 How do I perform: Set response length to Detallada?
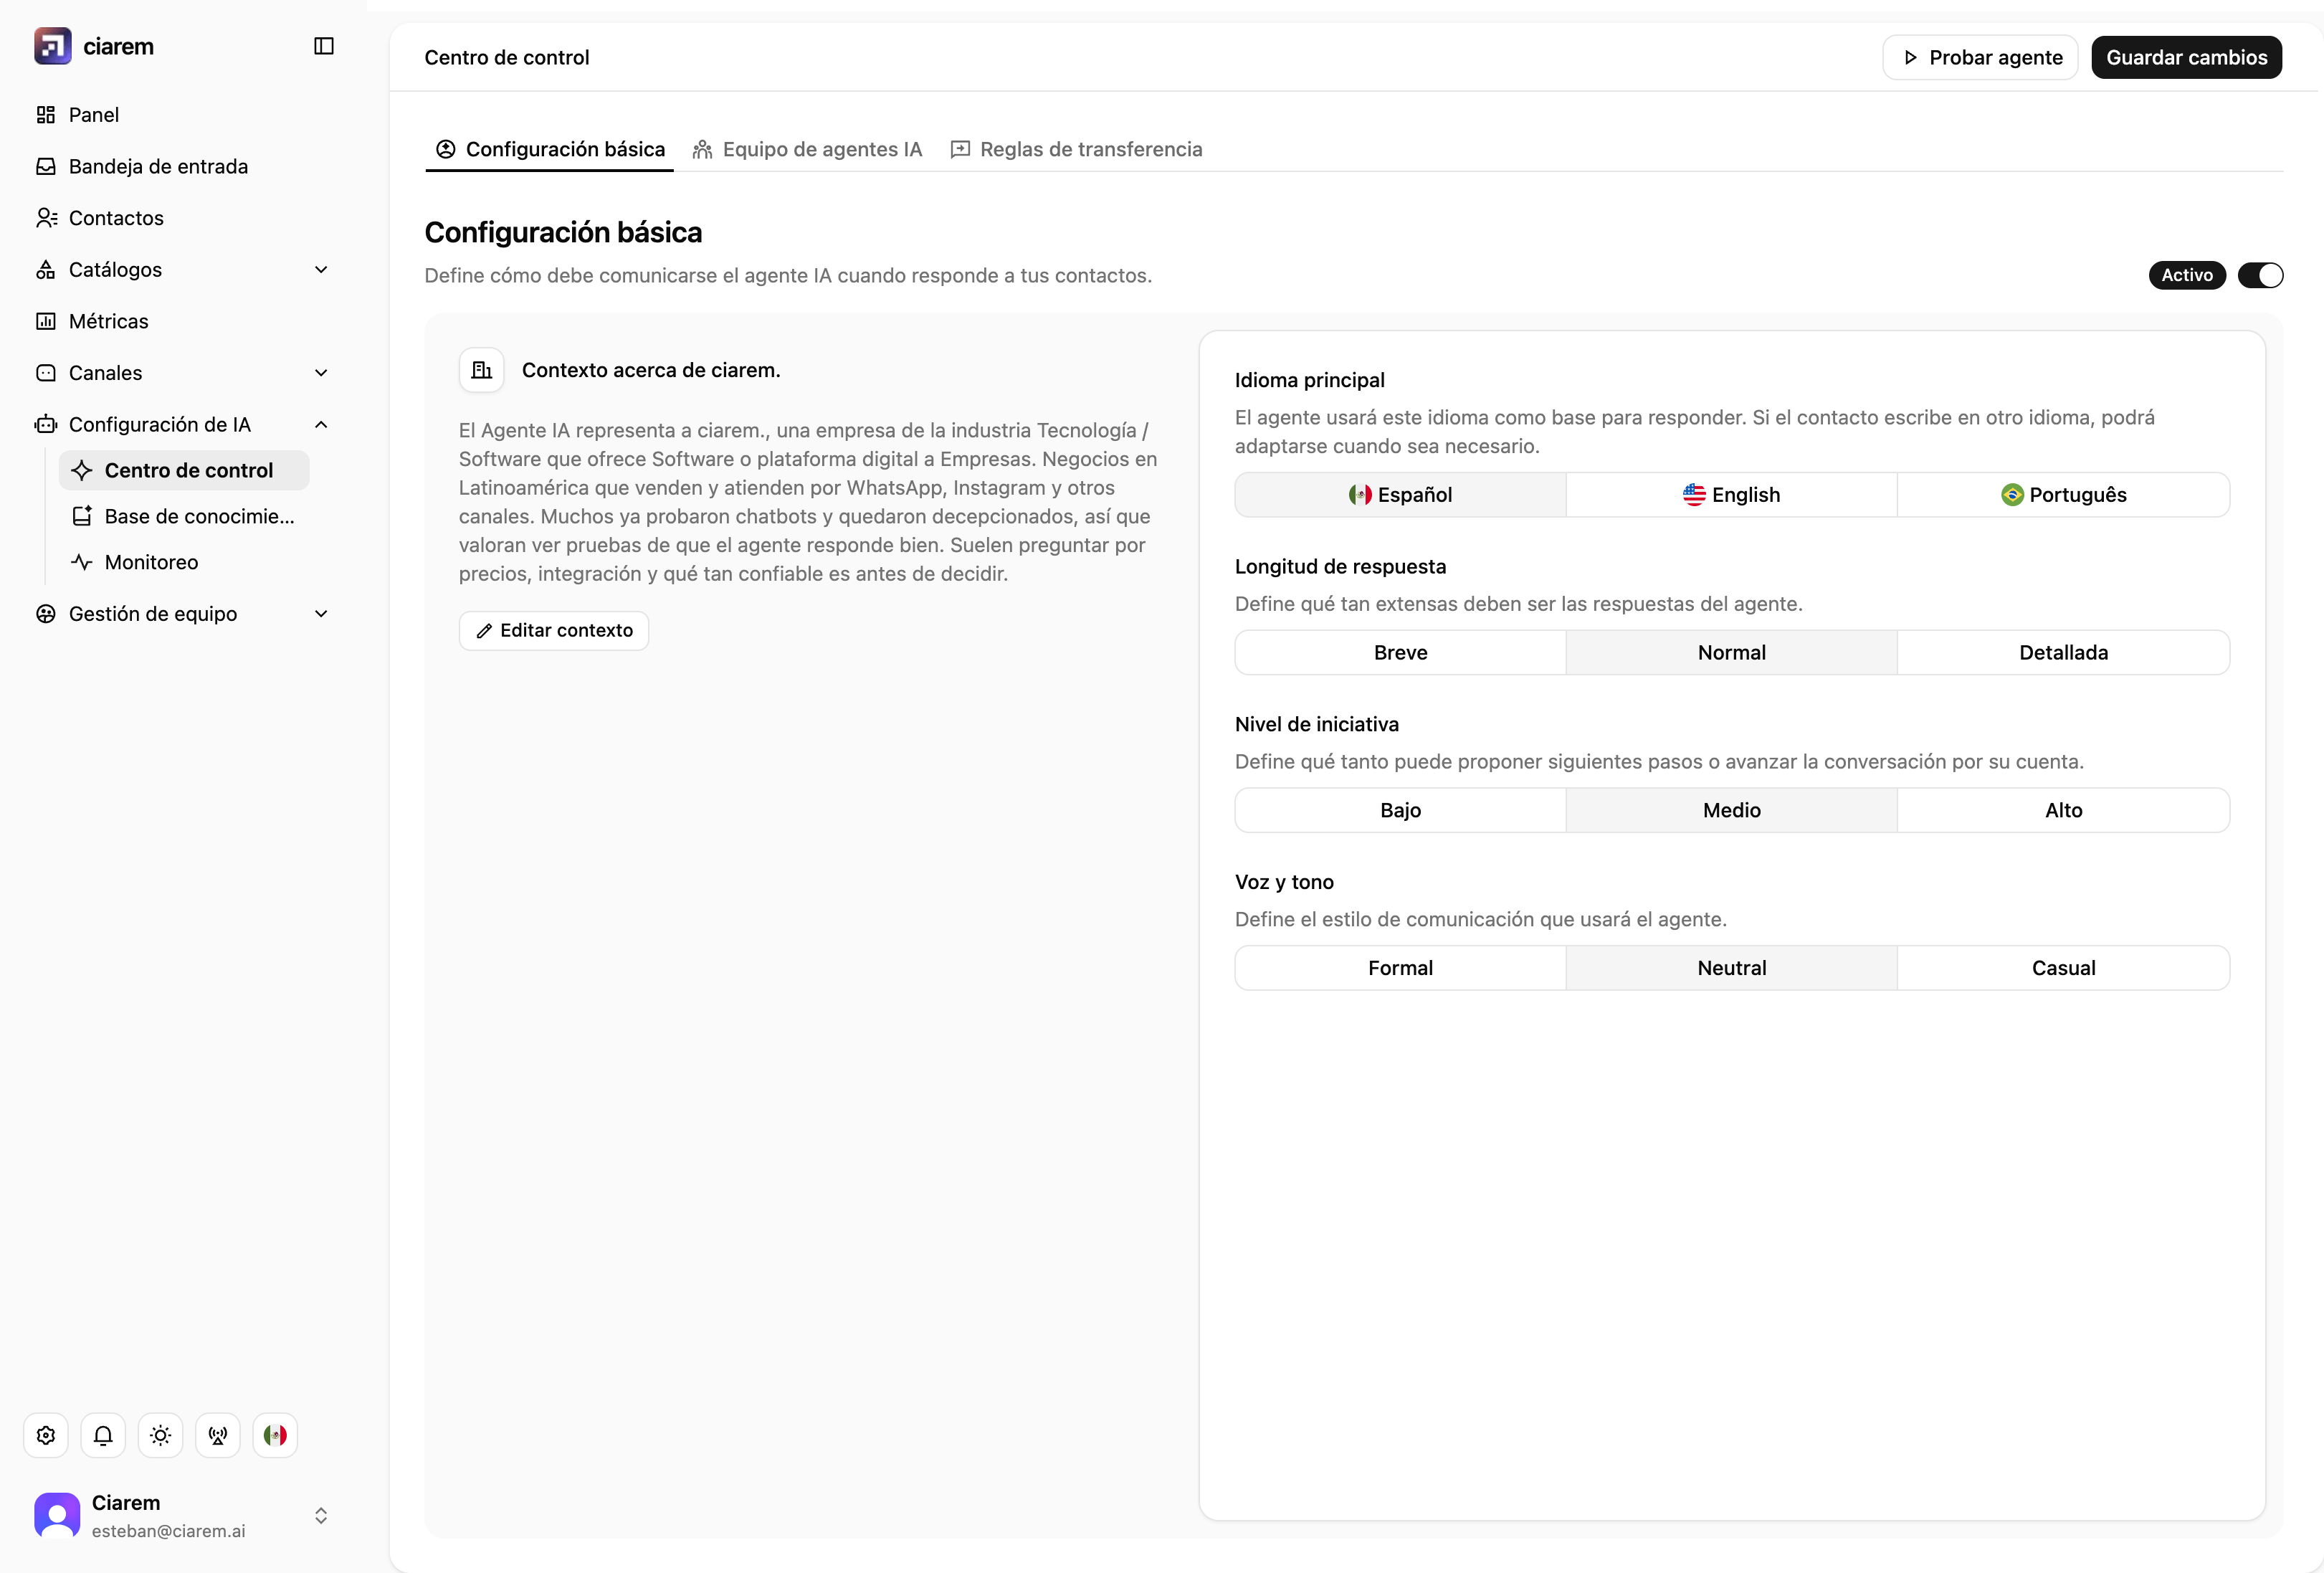point(2063,652)
